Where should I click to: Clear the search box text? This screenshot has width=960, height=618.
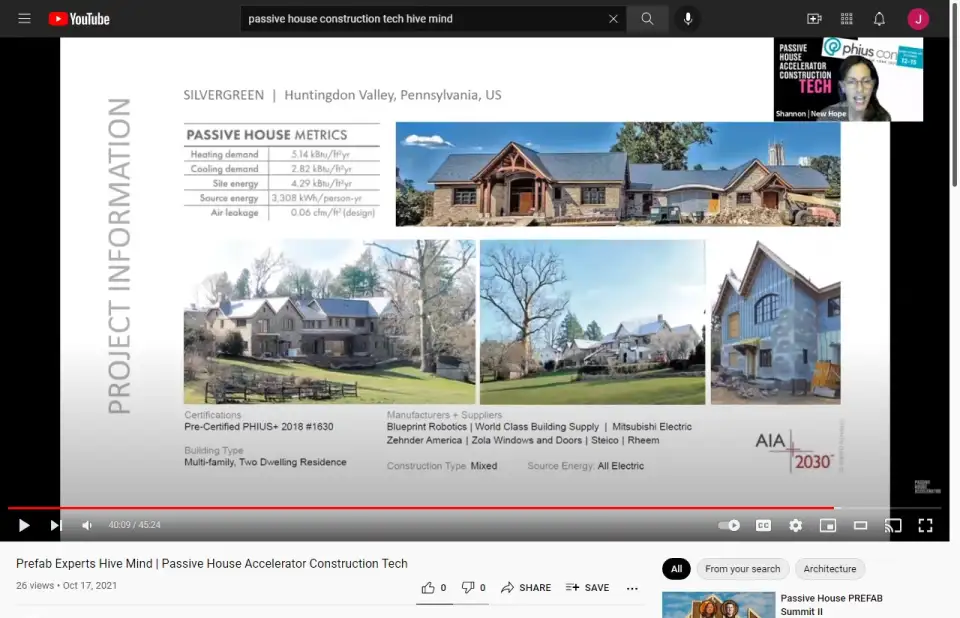613,19
